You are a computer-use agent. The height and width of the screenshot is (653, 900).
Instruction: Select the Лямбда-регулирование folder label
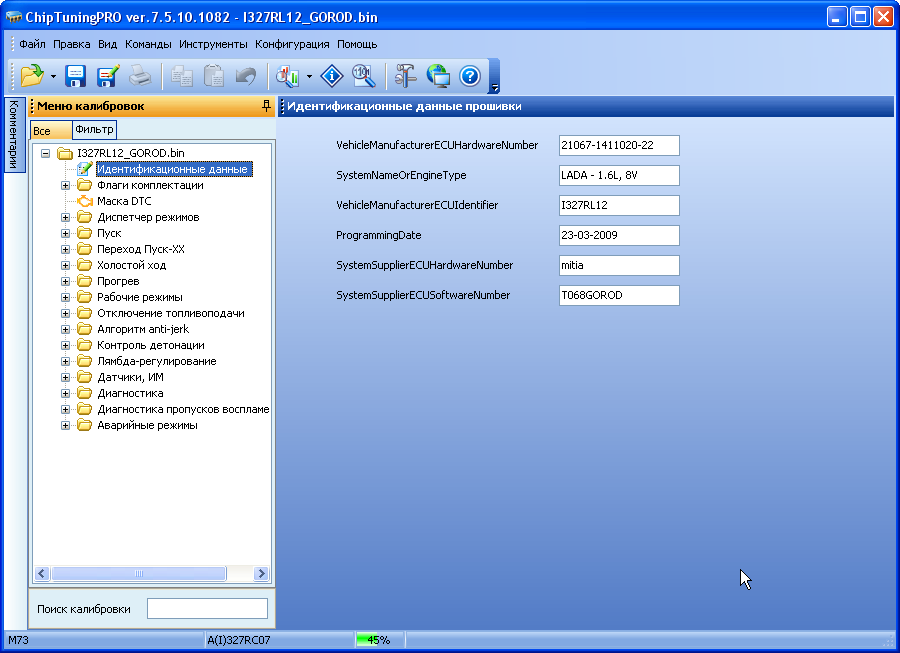[x=157, y=362]
